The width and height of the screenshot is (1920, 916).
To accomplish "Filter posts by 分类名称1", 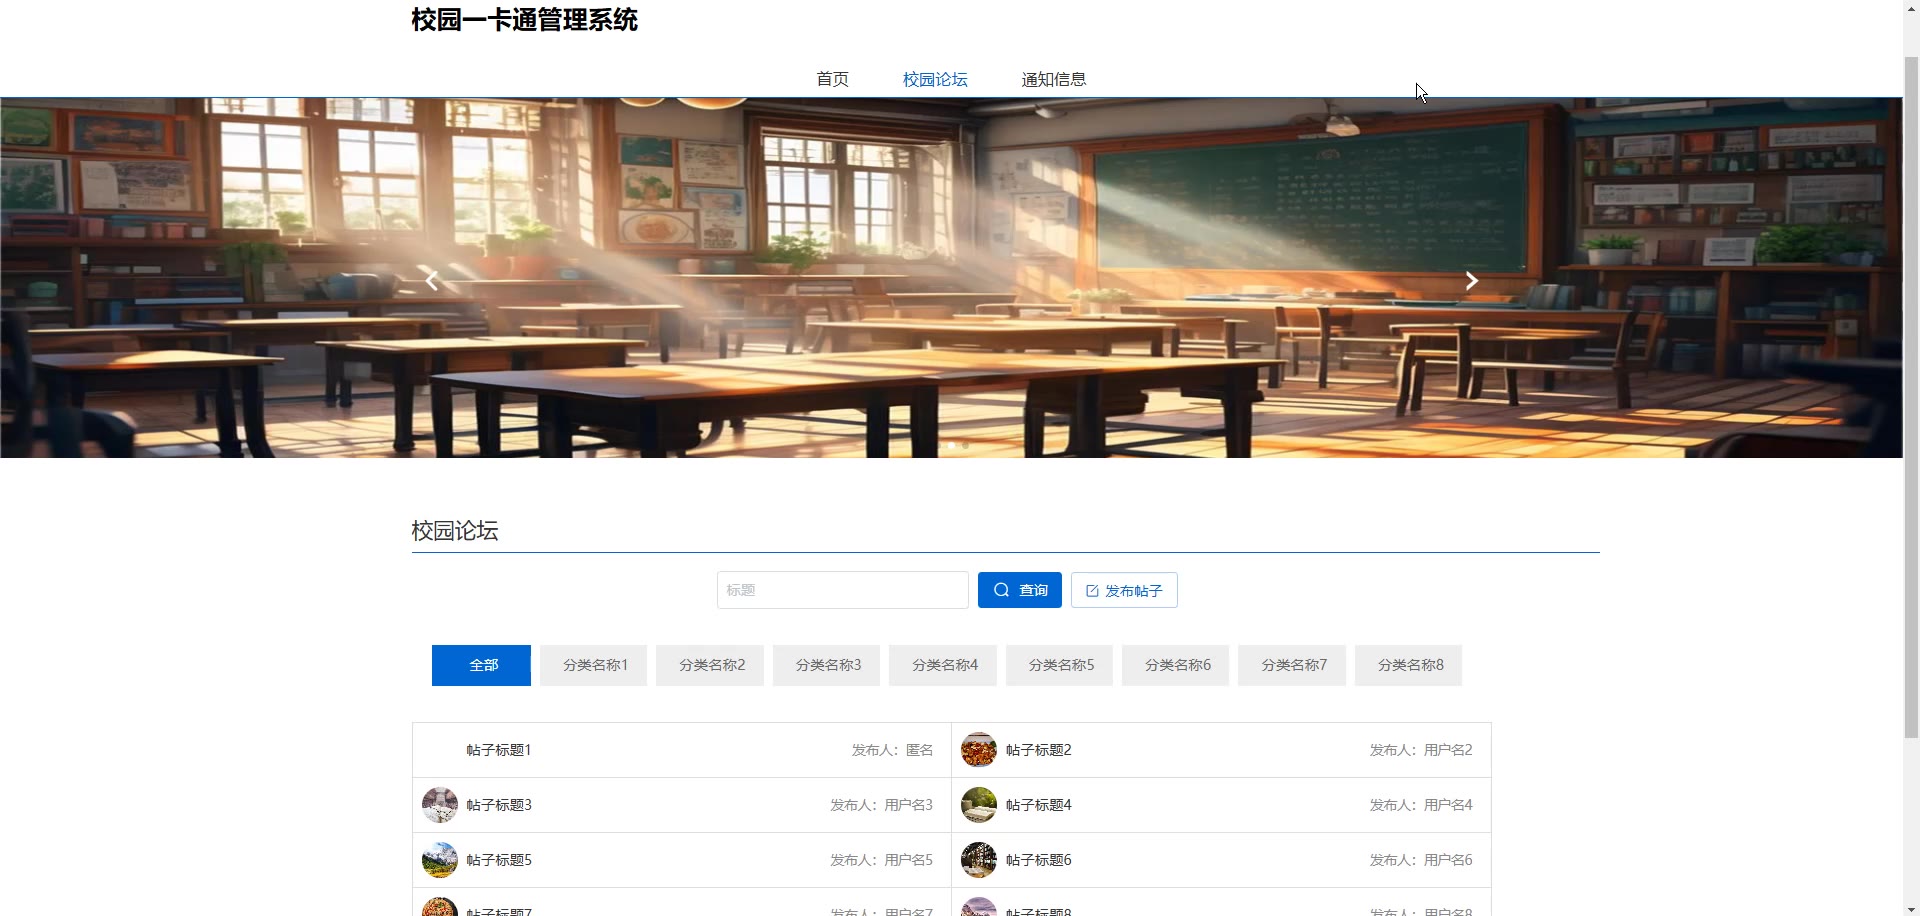I will coord(594,665).
